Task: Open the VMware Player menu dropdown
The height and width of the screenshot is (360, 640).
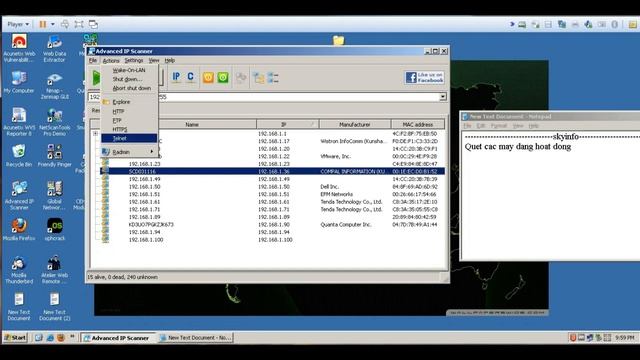Action: pyautogui.click(x=18, y=24)
